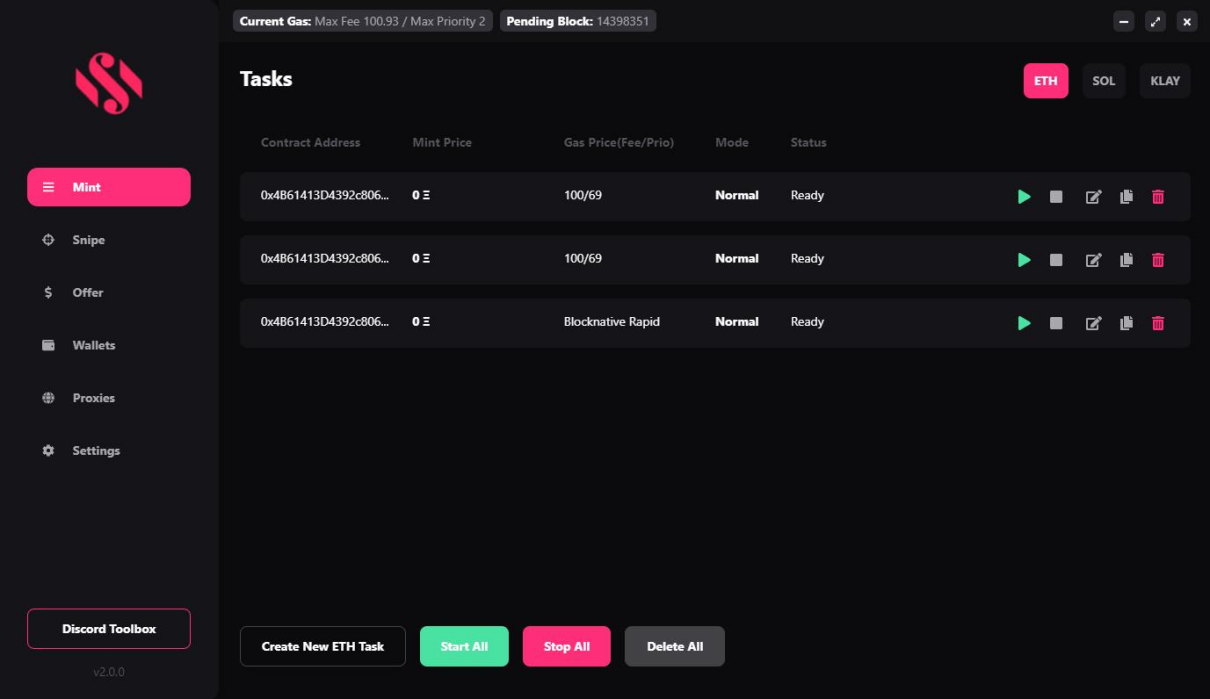1210x699 pixels.
Task: Open Settings from the sidebar
Action: [95, 451]
